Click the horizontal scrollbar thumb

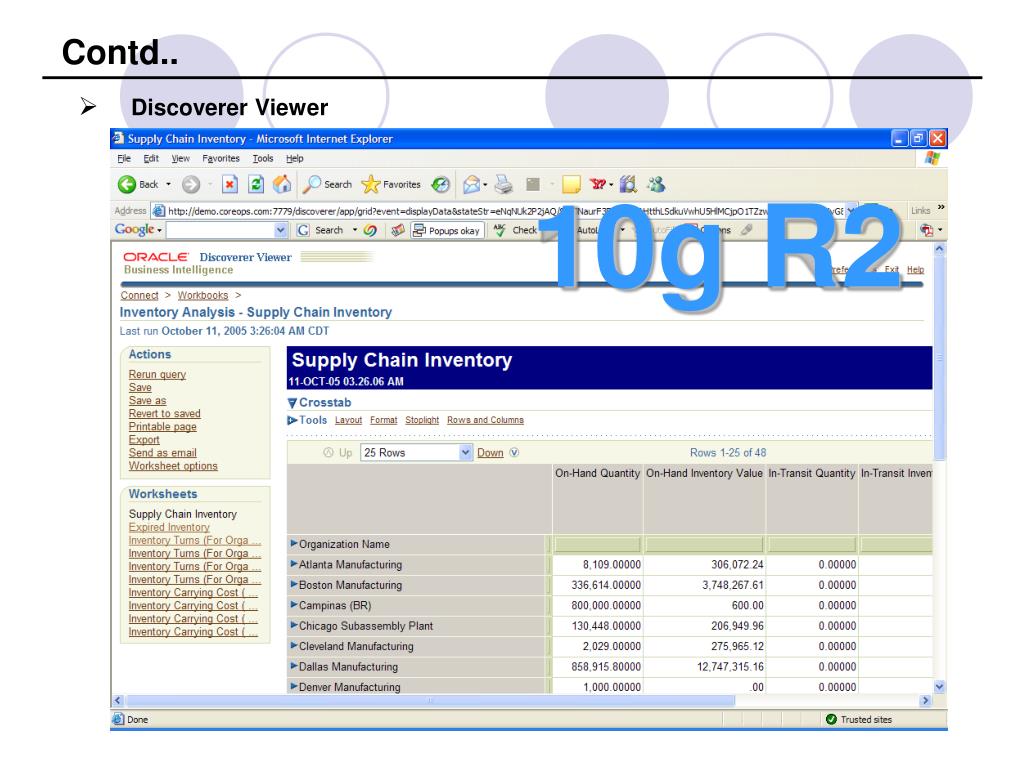429,701
